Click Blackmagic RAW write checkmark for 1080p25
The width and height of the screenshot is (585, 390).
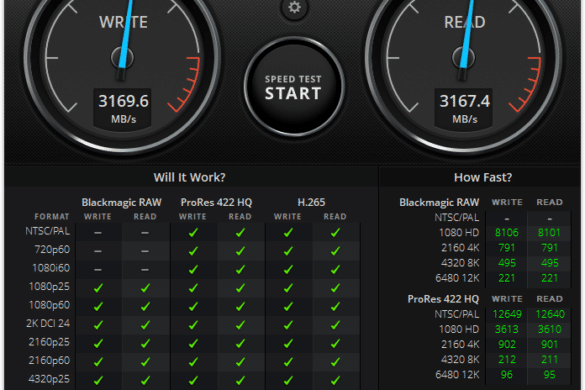tap(98, 288)
